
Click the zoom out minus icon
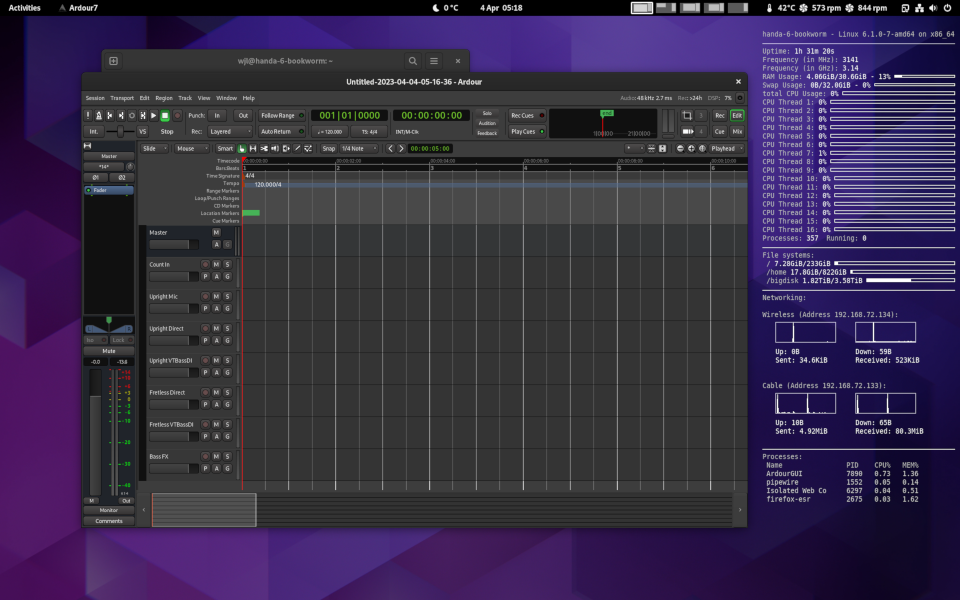680,148
